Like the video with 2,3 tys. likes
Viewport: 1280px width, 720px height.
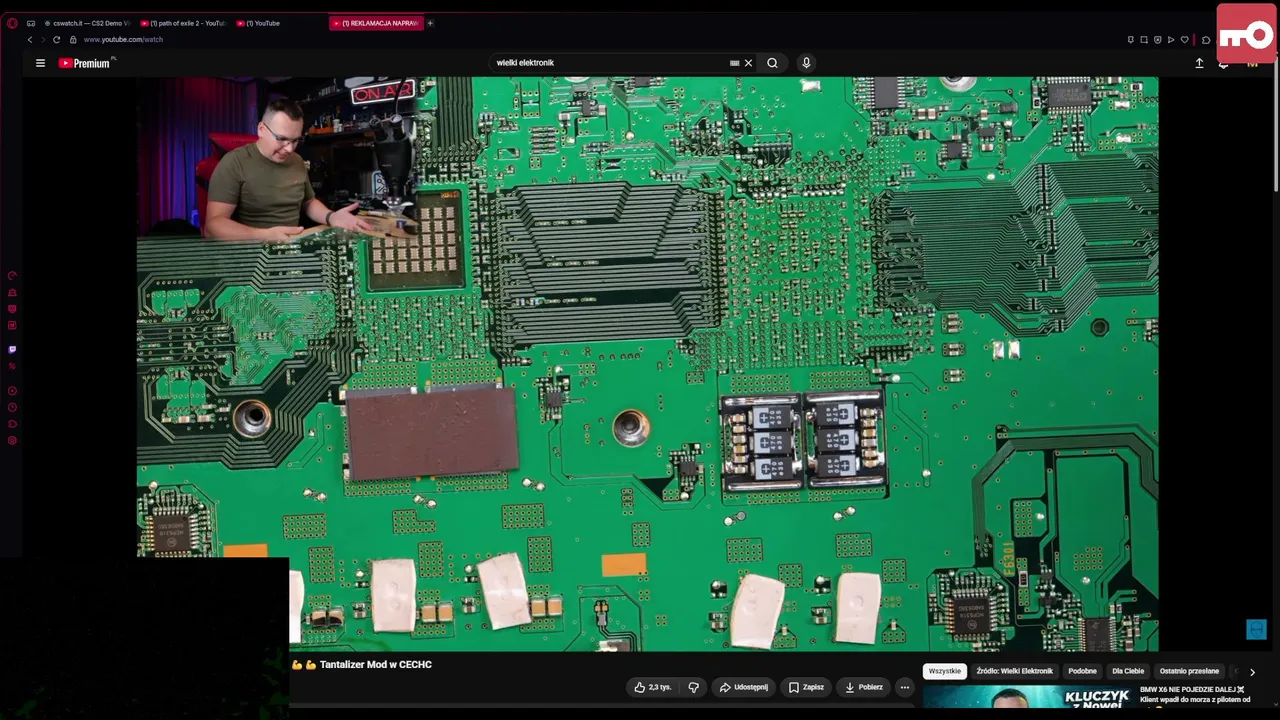click(x=652, y=687)
